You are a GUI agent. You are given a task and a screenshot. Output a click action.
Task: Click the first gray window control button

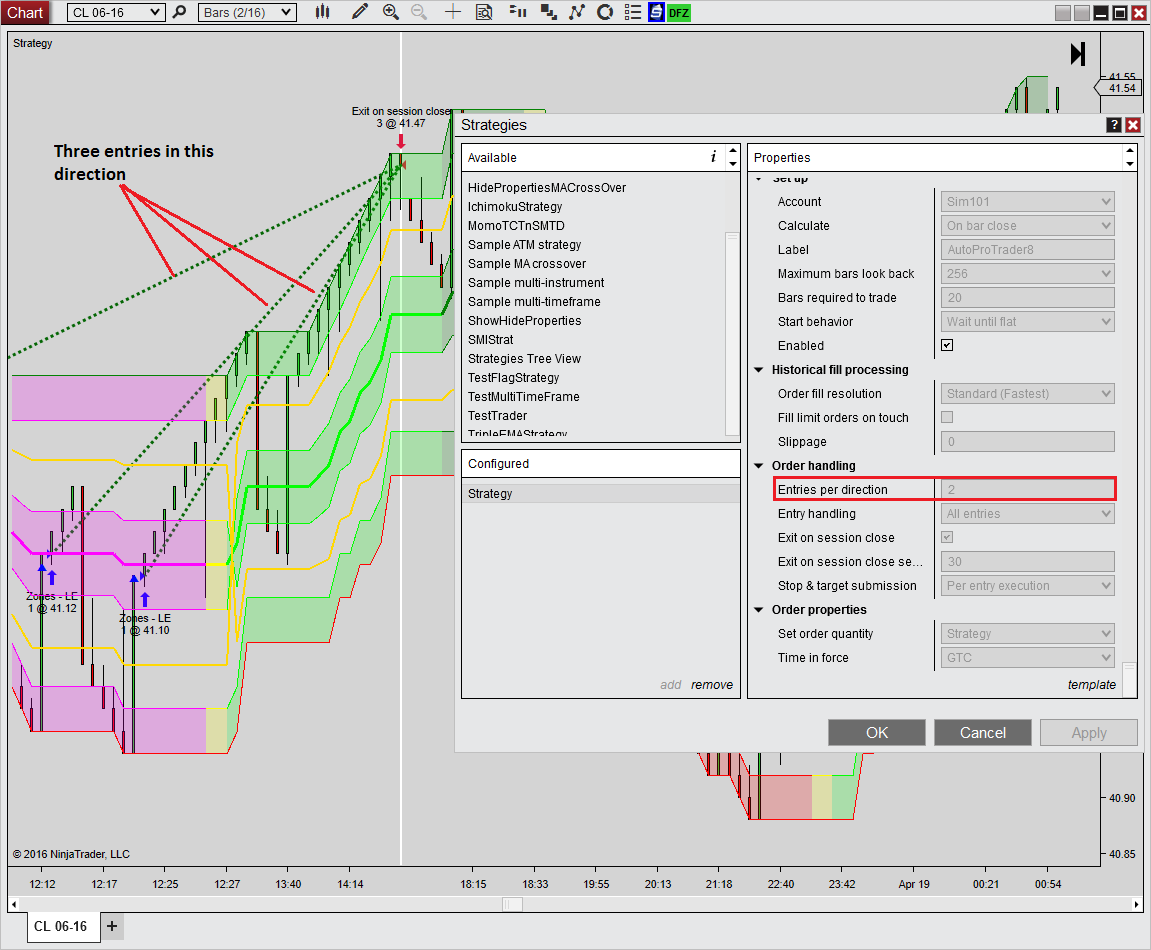tap(1062, 12)
